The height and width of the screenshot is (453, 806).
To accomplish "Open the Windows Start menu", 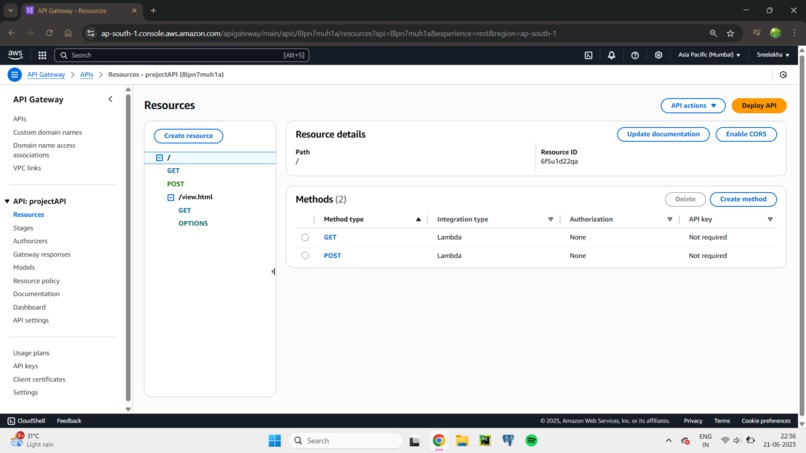I will [x=274, y=441].
